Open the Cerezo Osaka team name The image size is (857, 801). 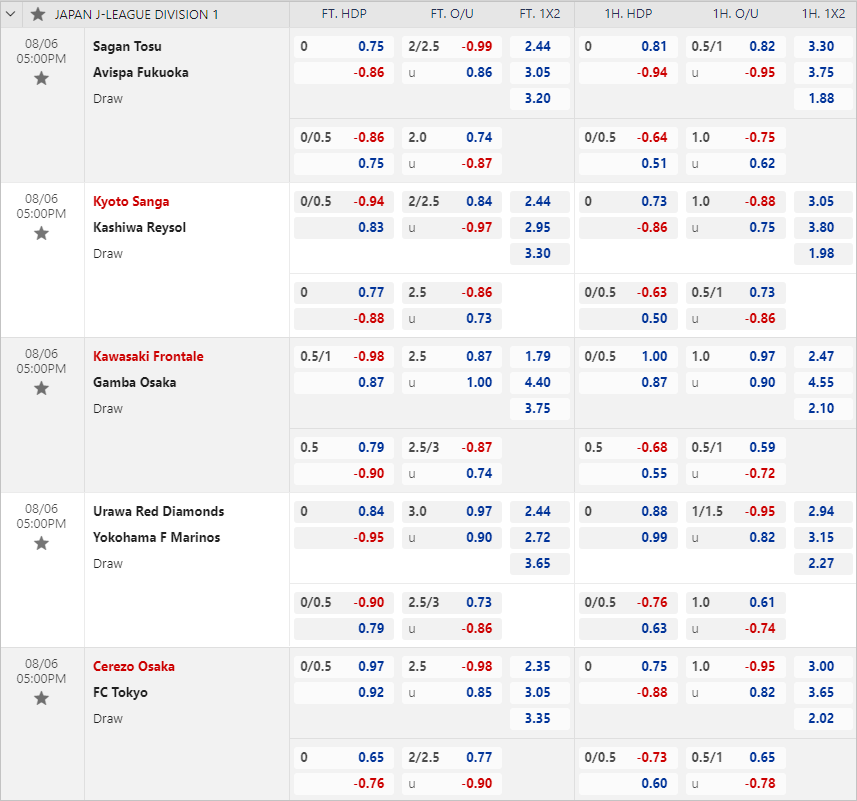tap(134, 667)
